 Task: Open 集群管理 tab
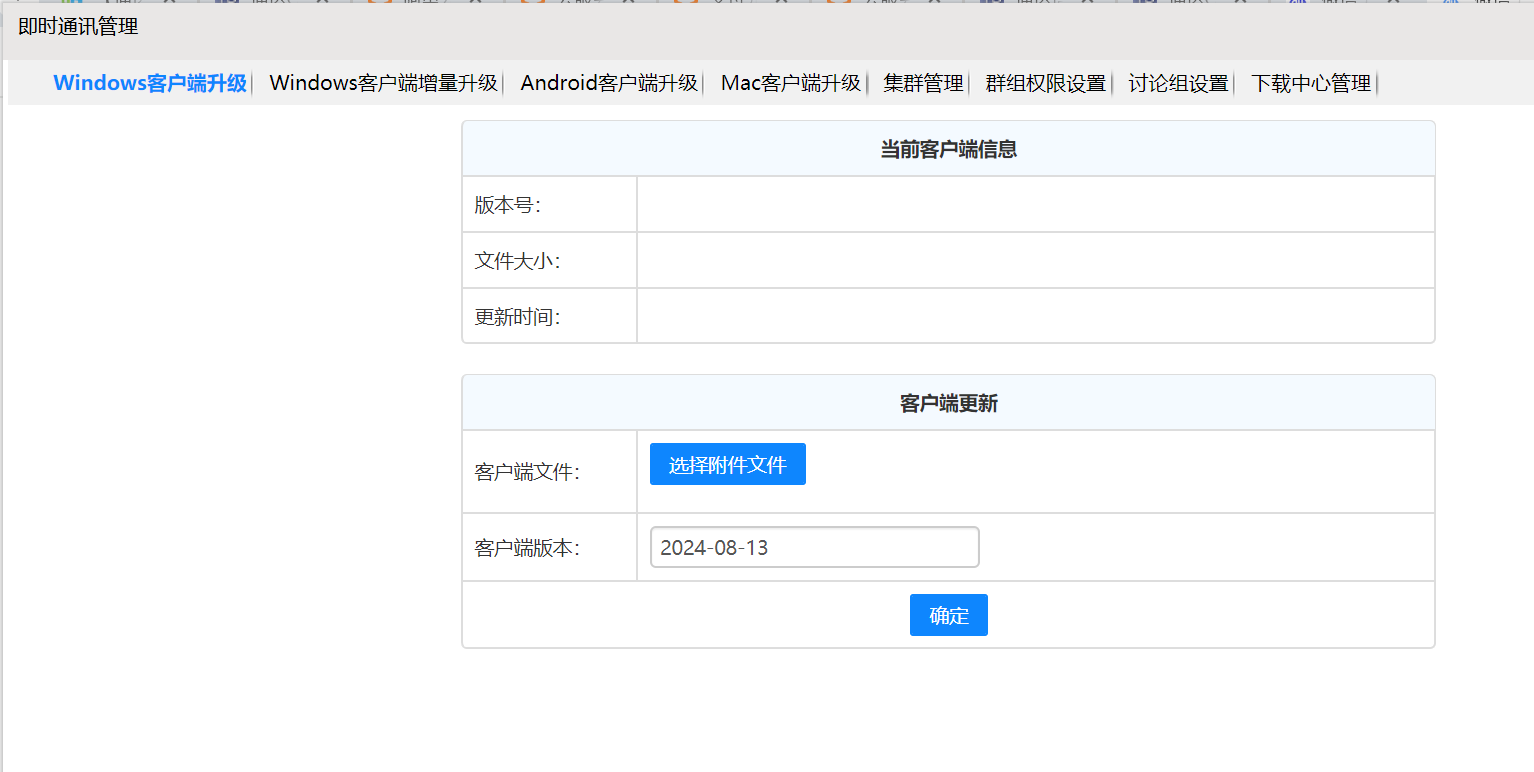click(923, 83)
